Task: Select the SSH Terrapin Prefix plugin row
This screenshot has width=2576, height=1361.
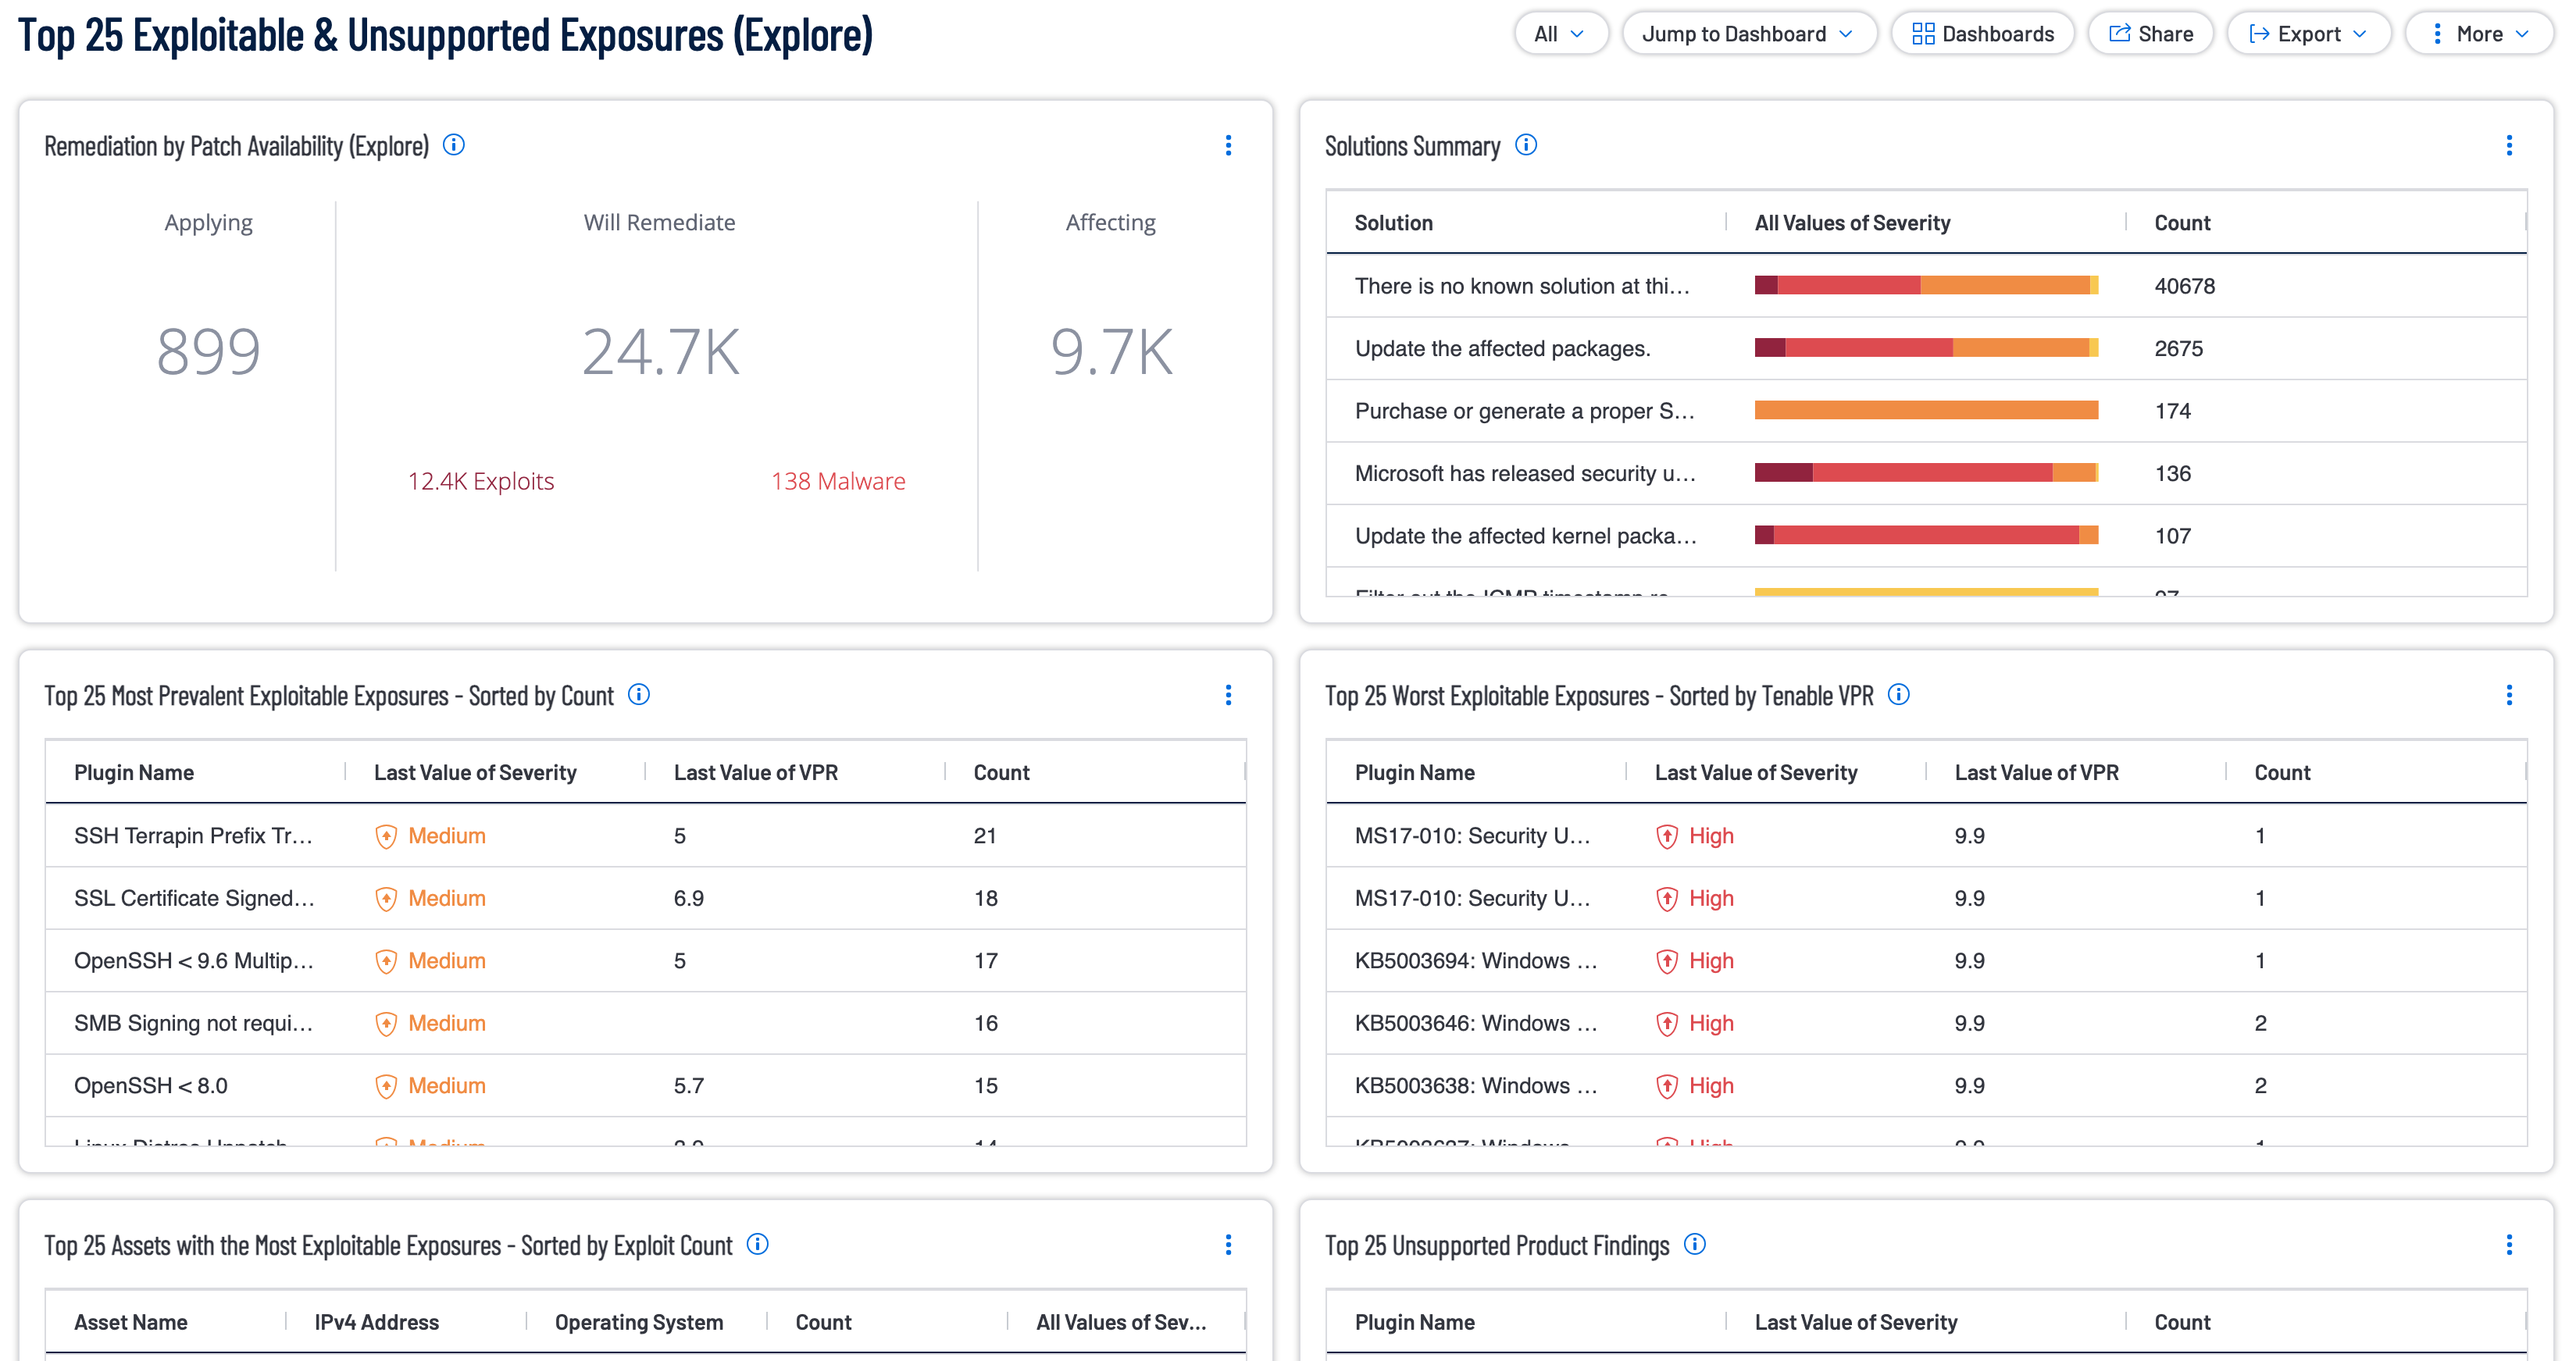Action: point(646,835)
